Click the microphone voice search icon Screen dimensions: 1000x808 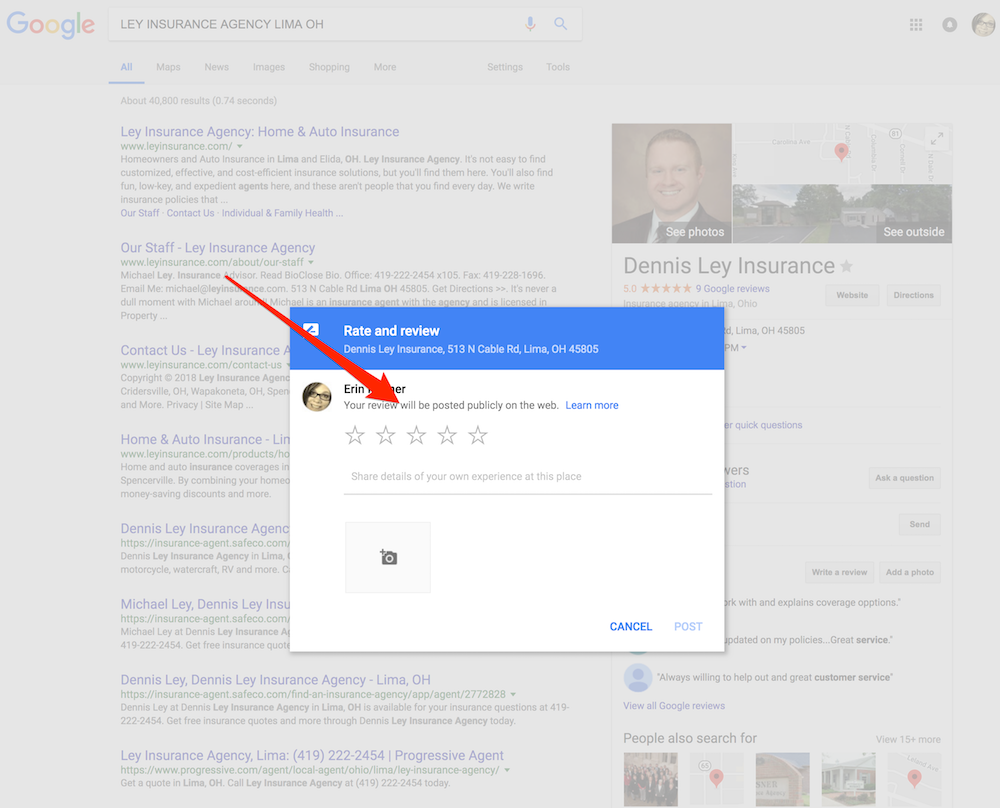(x=530, y=24)
